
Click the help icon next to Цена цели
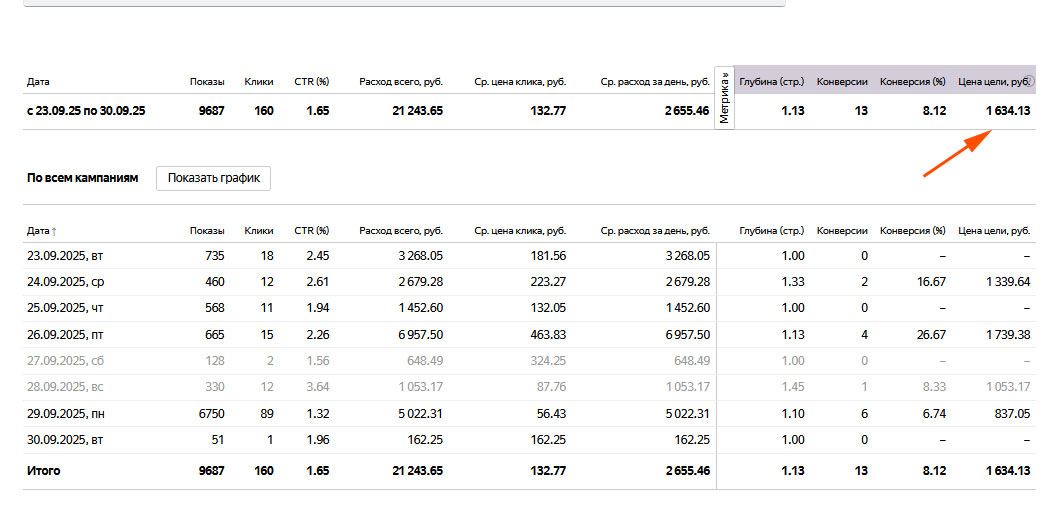pos(1029,82)
